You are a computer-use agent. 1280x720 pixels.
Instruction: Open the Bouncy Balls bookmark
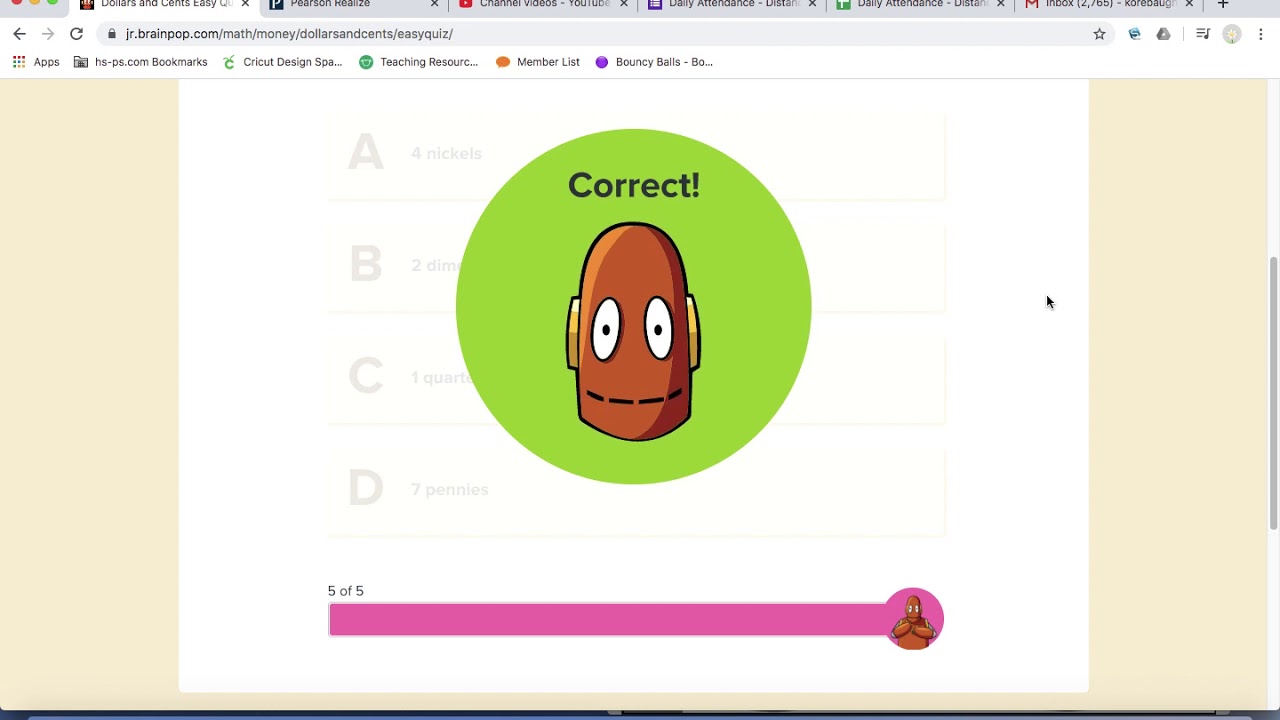tap(654, 62)
